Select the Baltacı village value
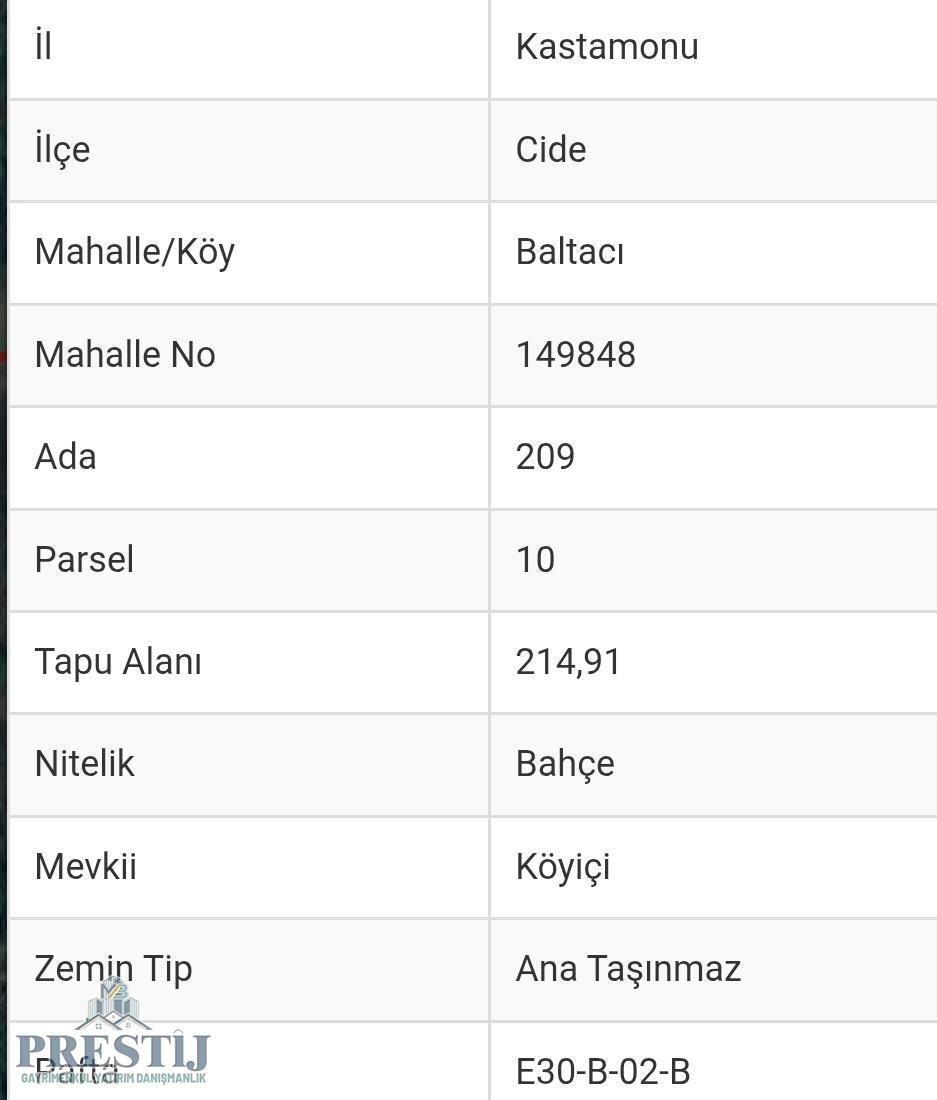The width and height of the screenshot is (937, 1100). click(570, 252)
